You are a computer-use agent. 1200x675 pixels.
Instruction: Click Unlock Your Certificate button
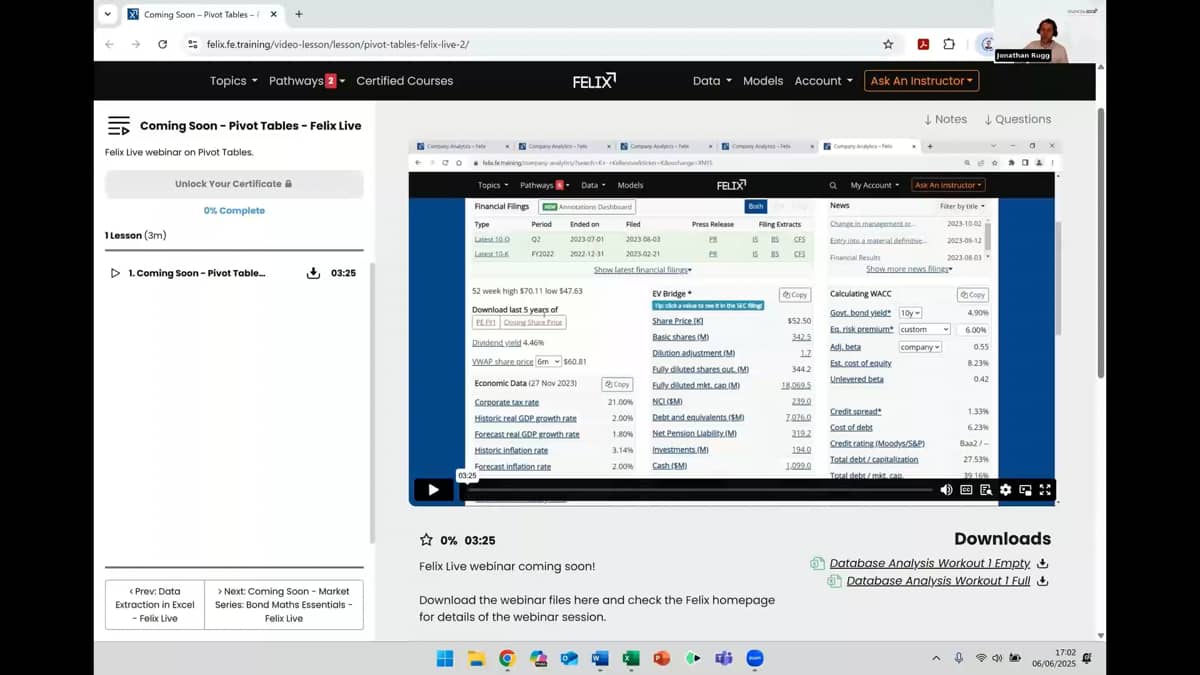coord(234,184)
